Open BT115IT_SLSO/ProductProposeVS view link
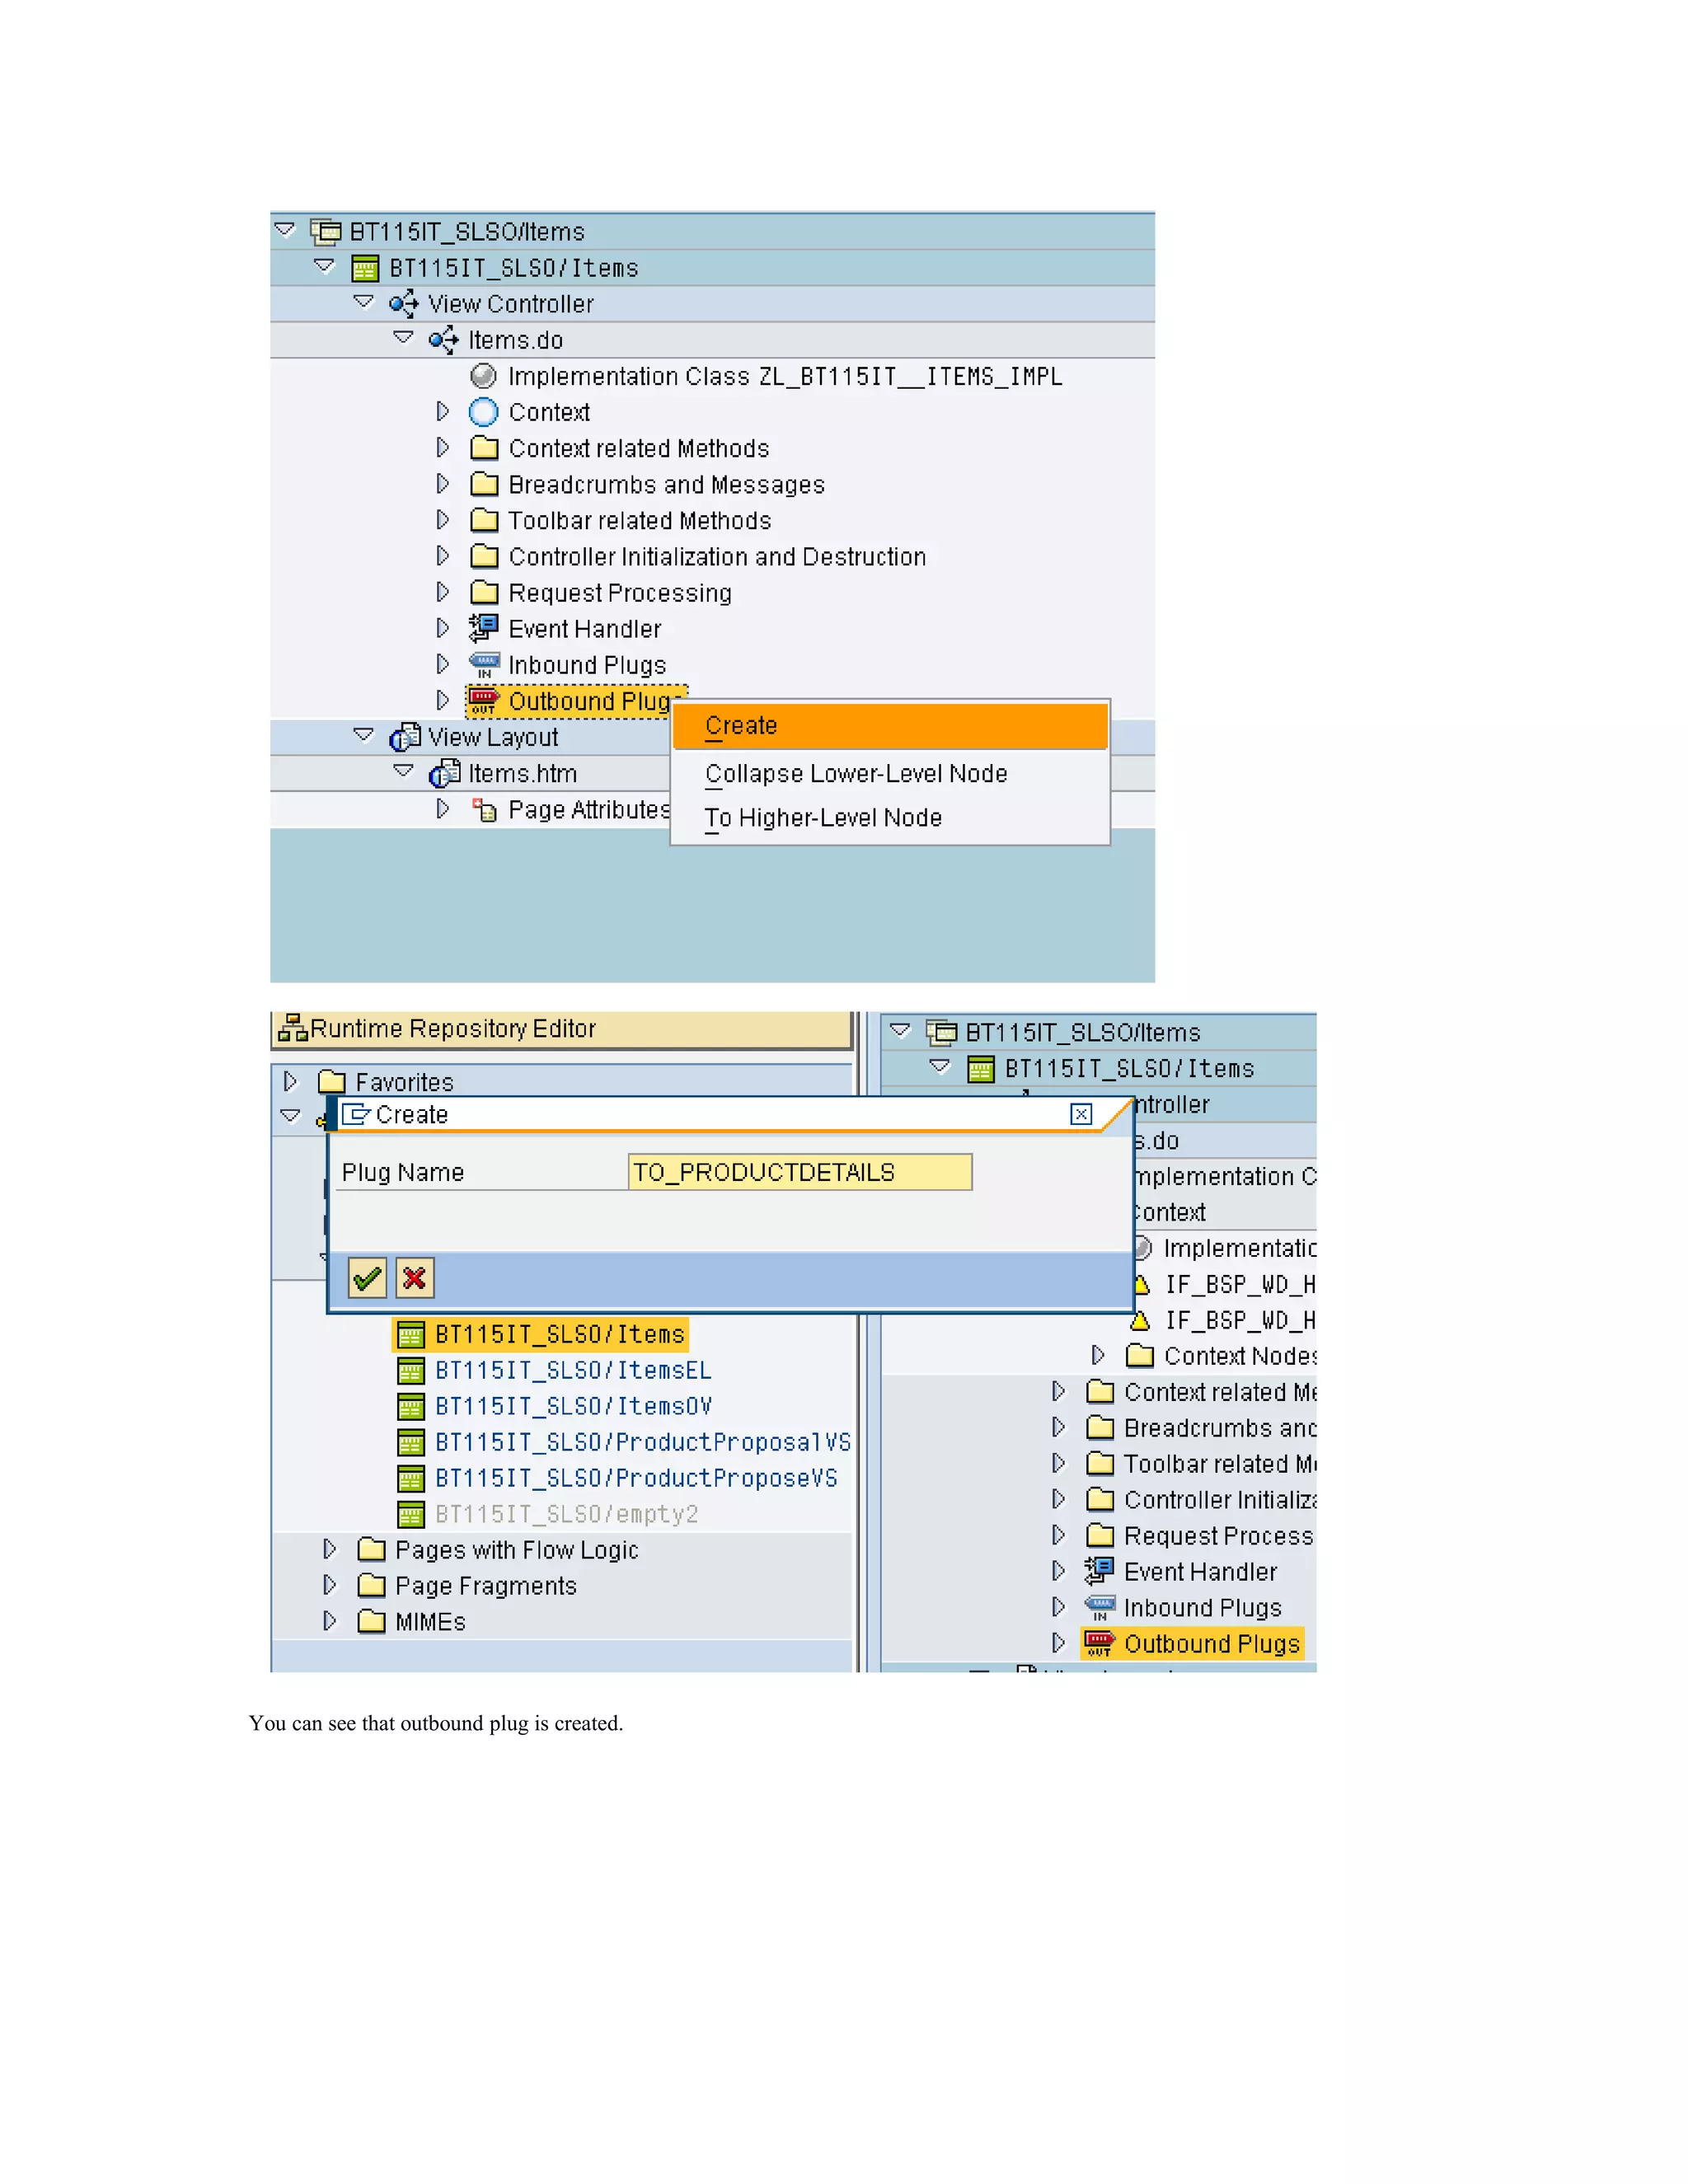The height and width of the screenshot is (2184, 1688). [x=635, y=1478]
